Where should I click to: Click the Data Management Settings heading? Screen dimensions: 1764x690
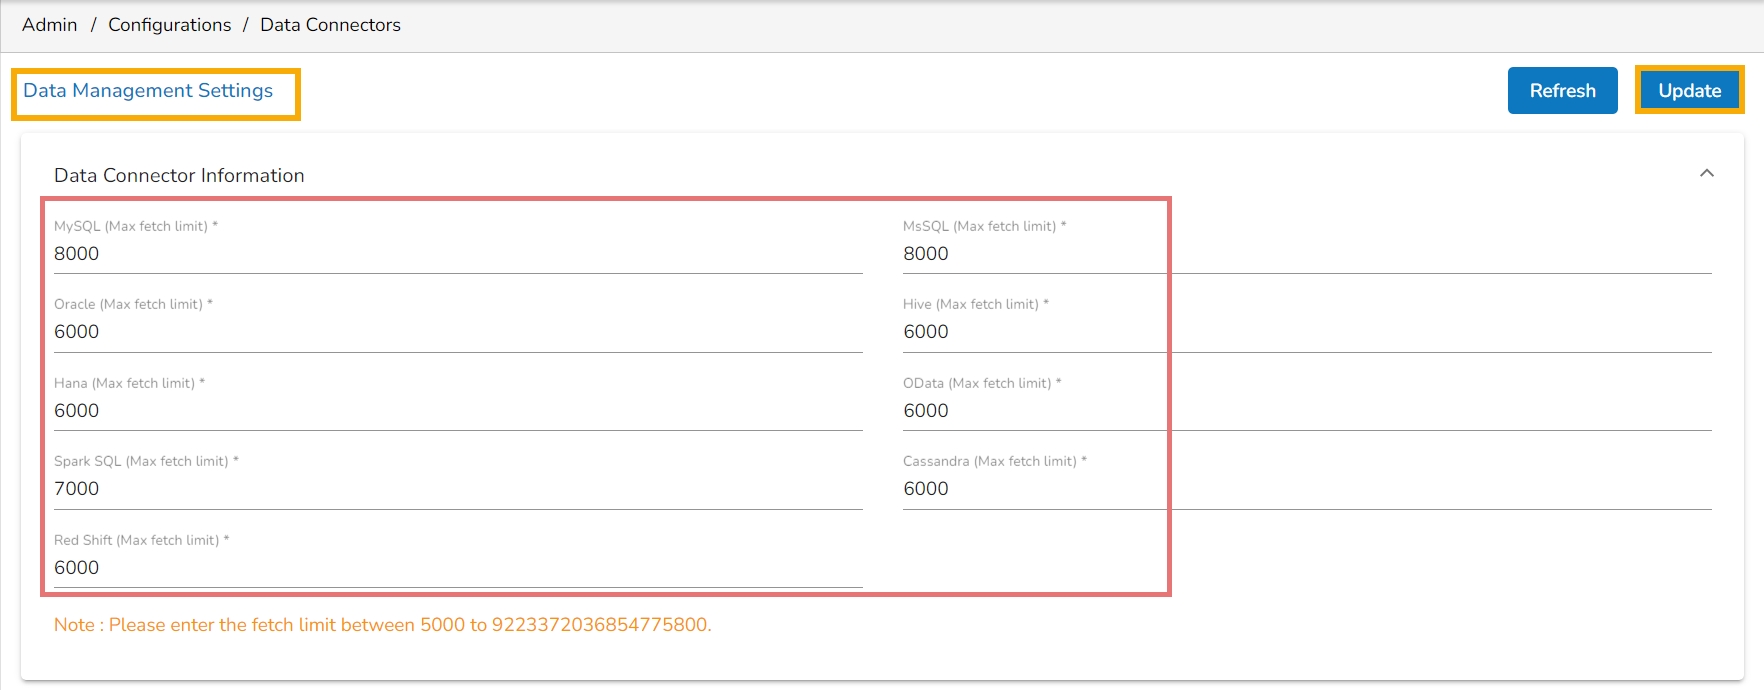point(148,91)
